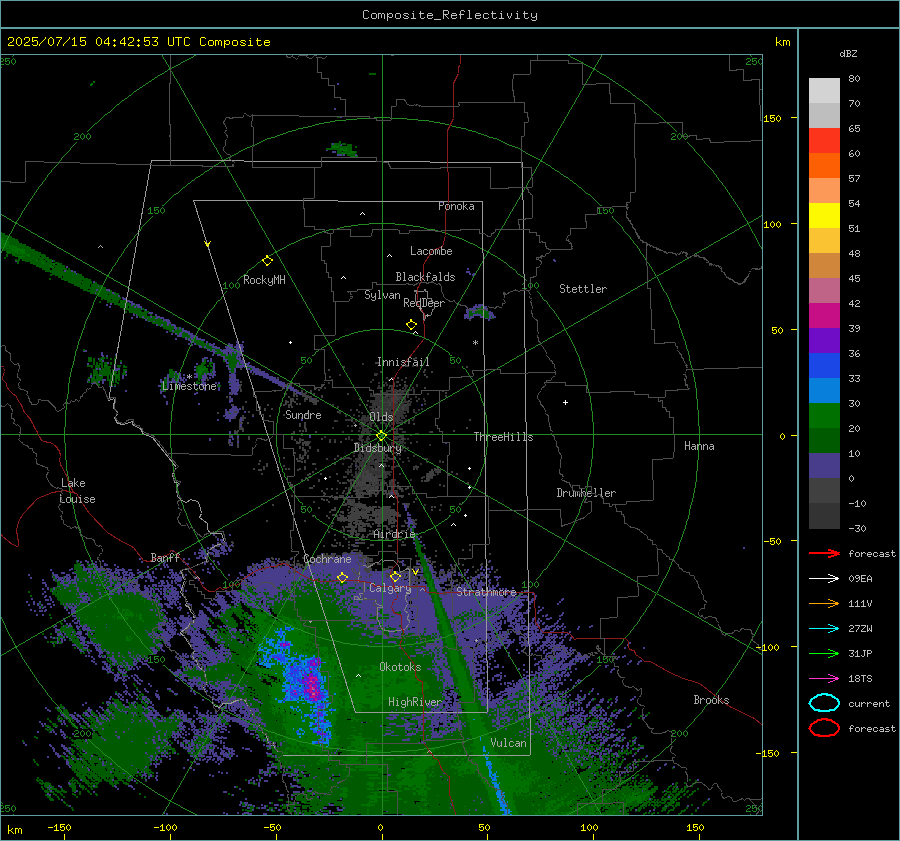Click the small green echo north of the map center
The height and width of the screenshot is (841, 900).
click(x=343, y=149)
